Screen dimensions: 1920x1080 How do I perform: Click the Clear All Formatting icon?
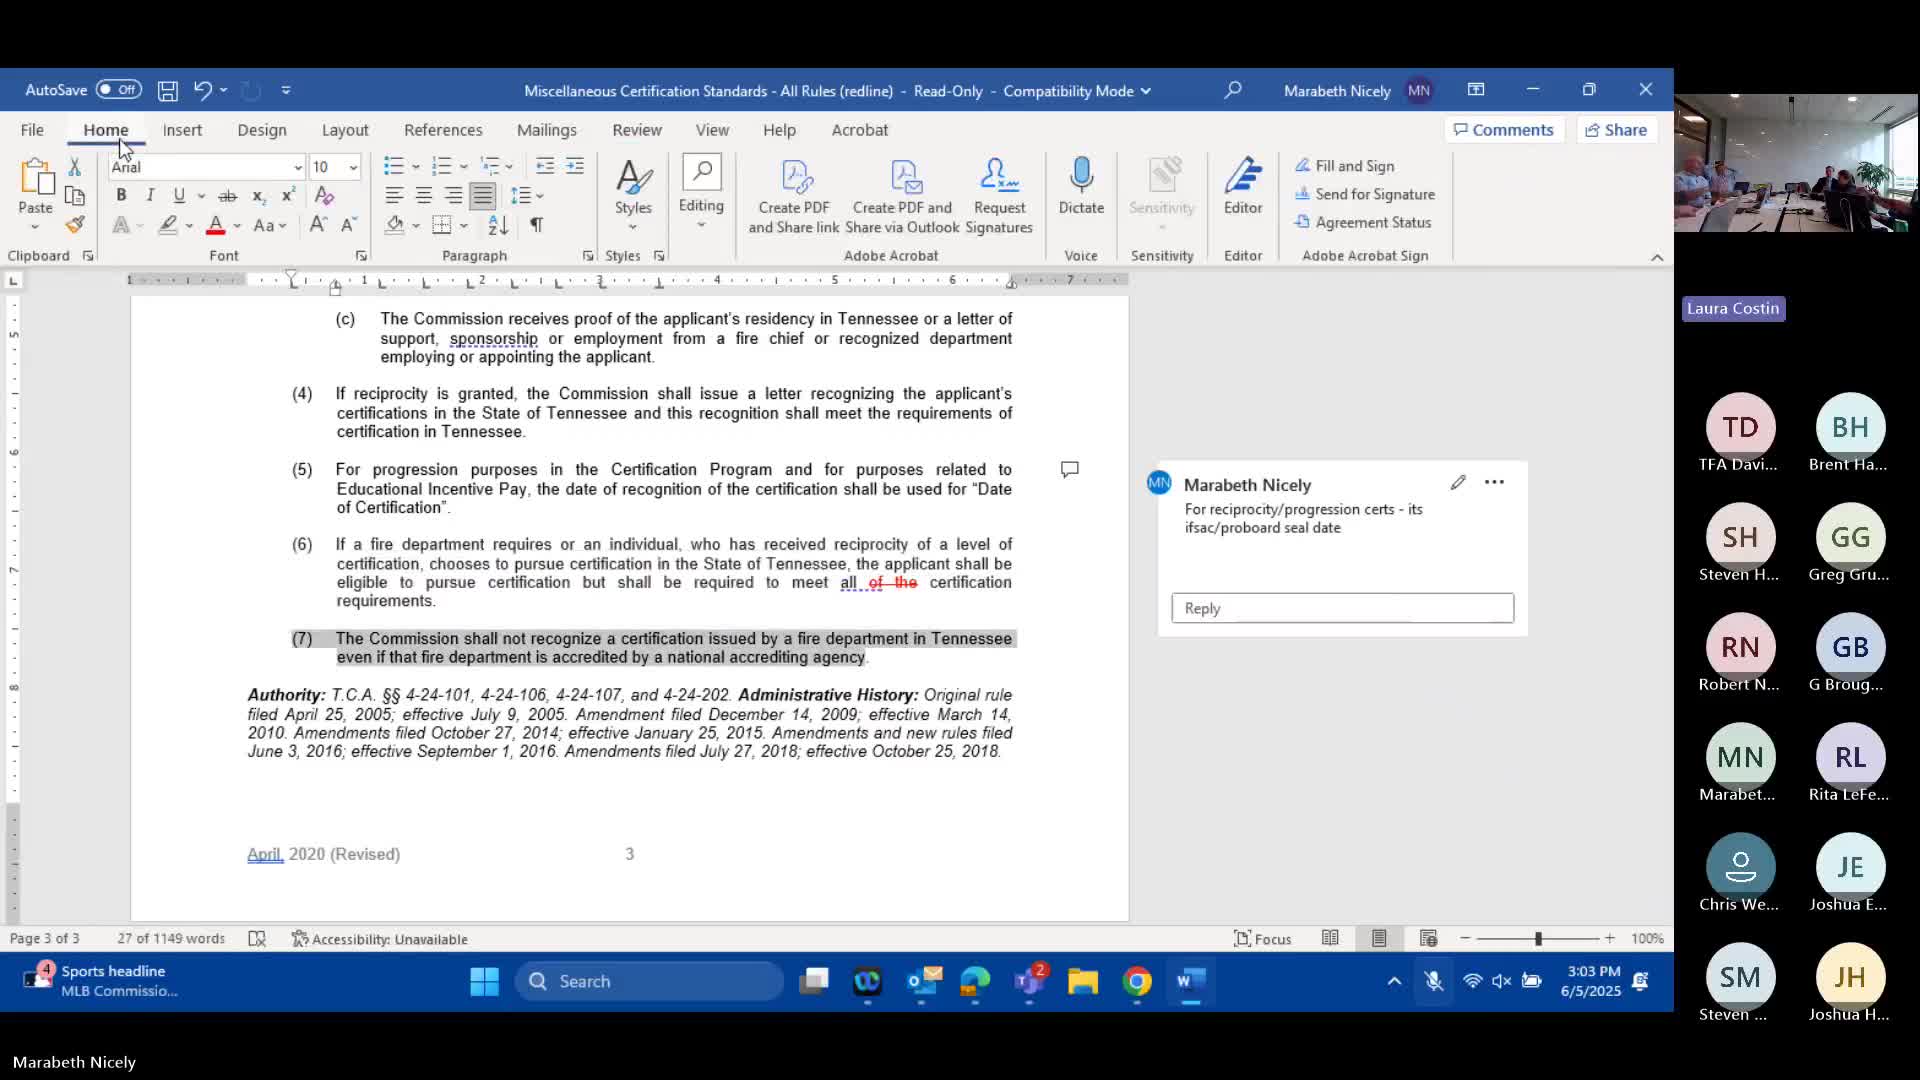(324, 195)
